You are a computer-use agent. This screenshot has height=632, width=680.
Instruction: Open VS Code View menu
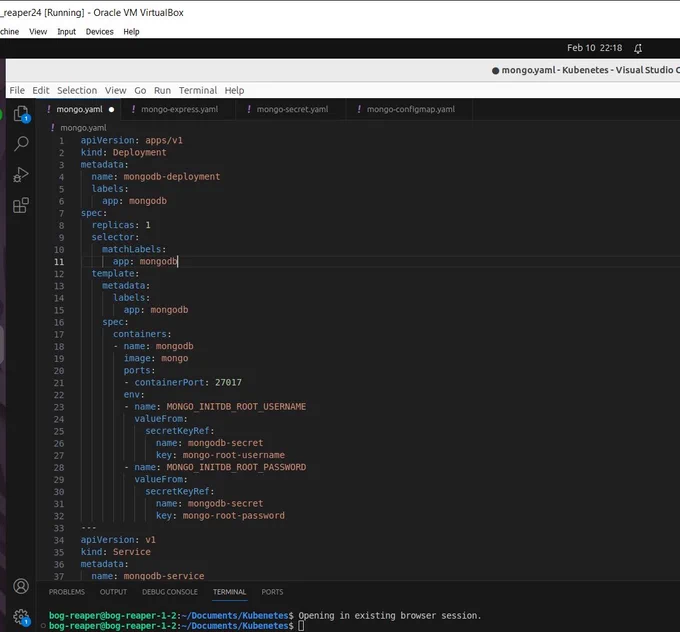(115, 90)
